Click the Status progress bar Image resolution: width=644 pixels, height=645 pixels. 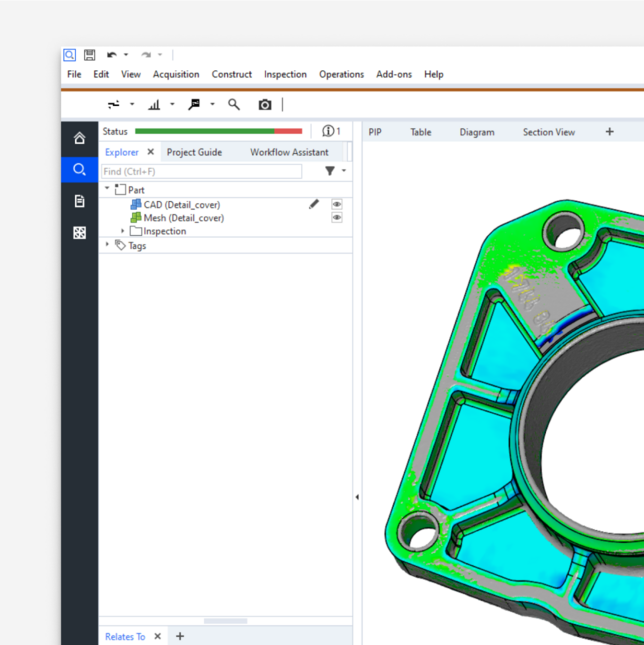[x=218, y=131]
